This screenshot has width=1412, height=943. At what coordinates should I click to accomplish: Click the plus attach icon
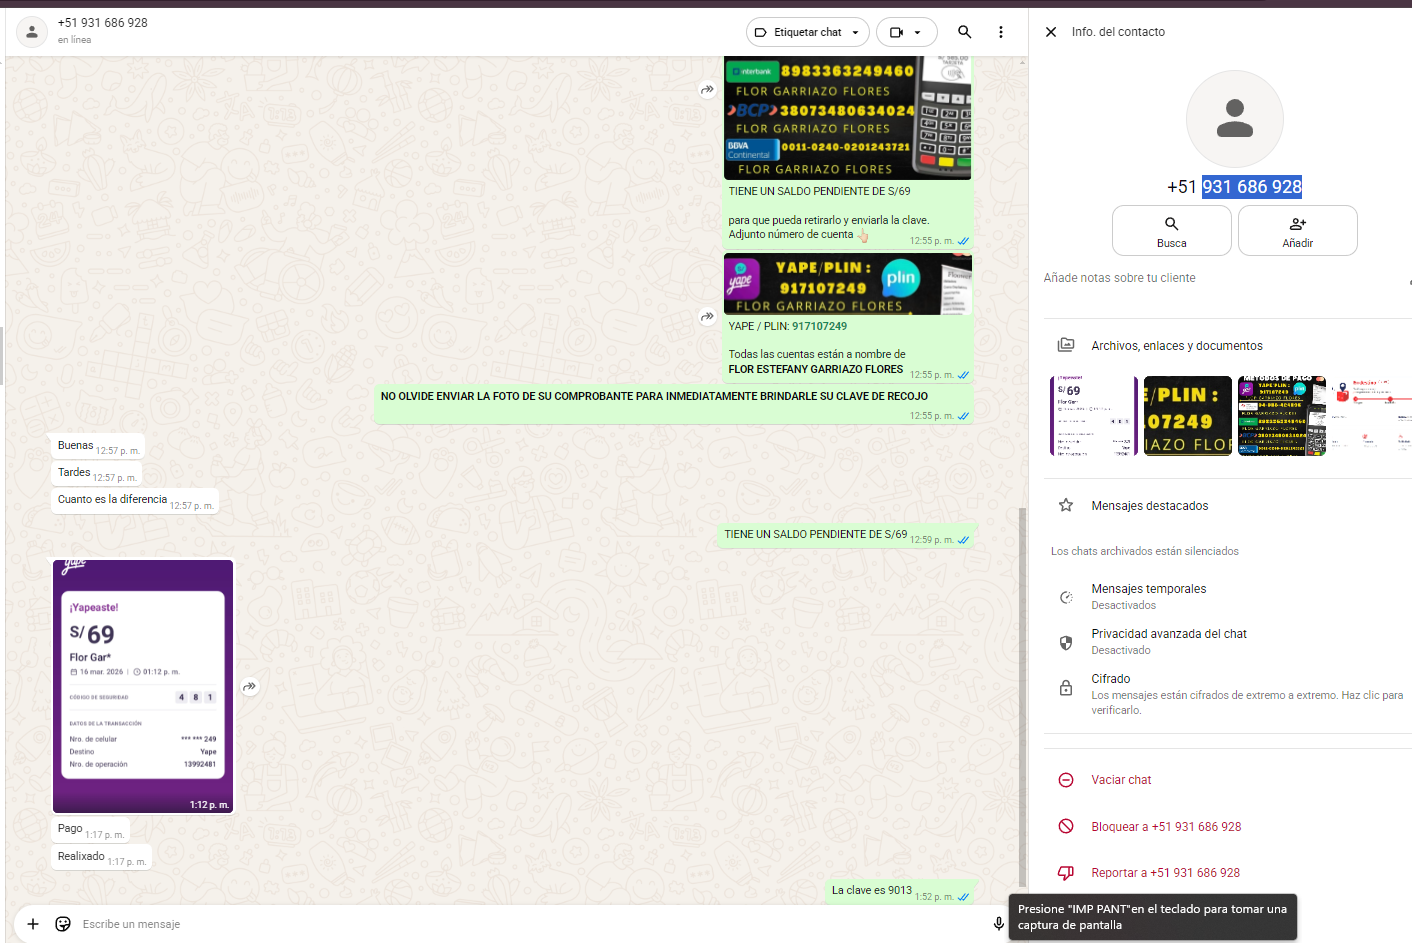[x=33, y=924]
